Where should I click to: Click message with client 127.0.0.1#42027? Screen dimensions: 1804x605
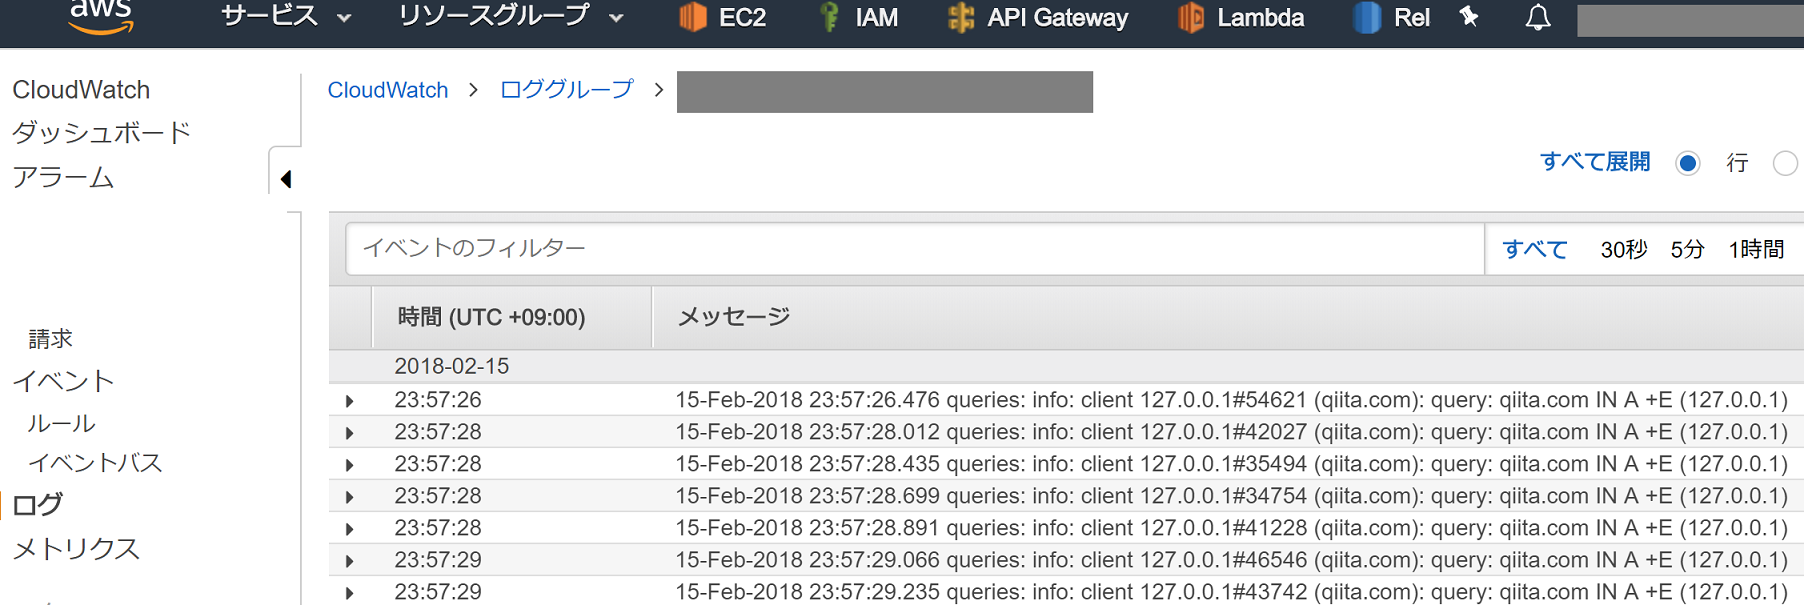(1231, 432)
